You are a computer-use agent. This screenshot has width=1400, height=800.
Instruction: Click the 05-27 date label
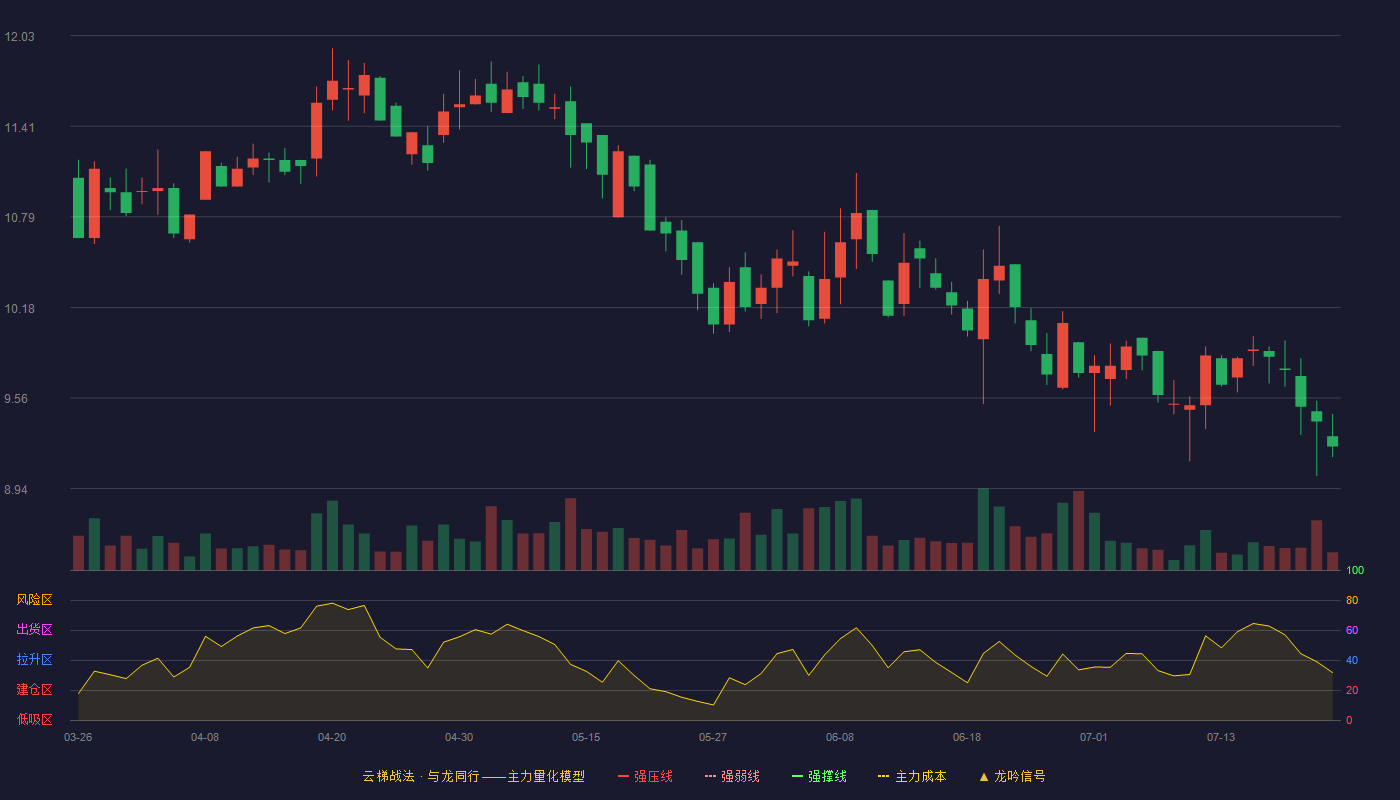pos(713,737)
